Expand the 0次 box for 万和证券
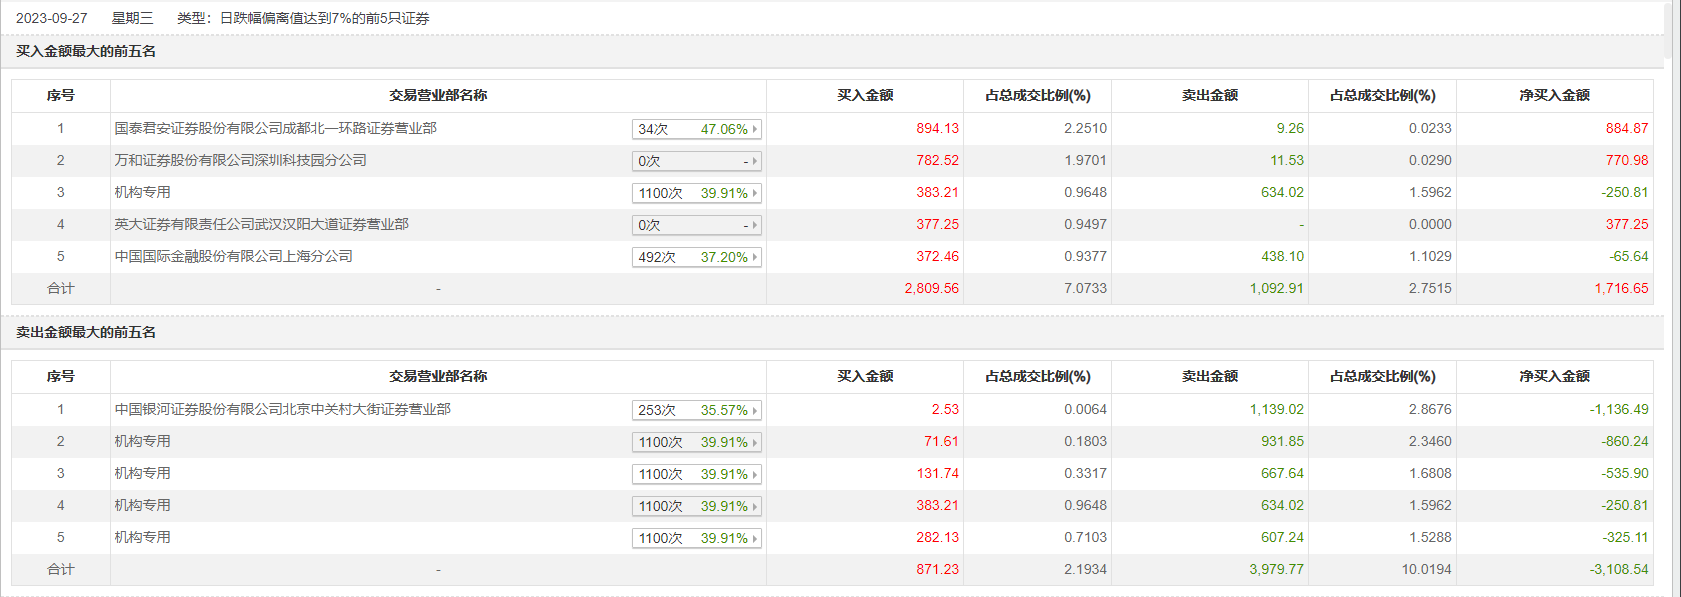This screenshot has width=1681, height=597. (x=696, y=161)
